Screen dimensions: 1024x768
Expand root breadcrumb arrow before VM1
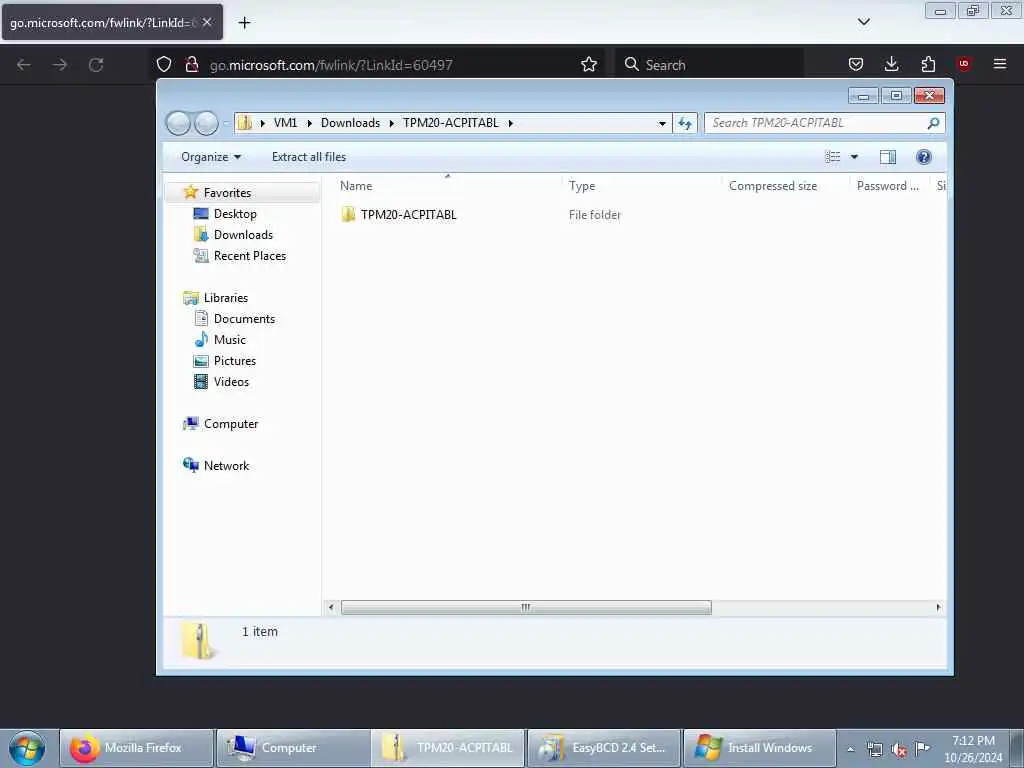[263, 123]
